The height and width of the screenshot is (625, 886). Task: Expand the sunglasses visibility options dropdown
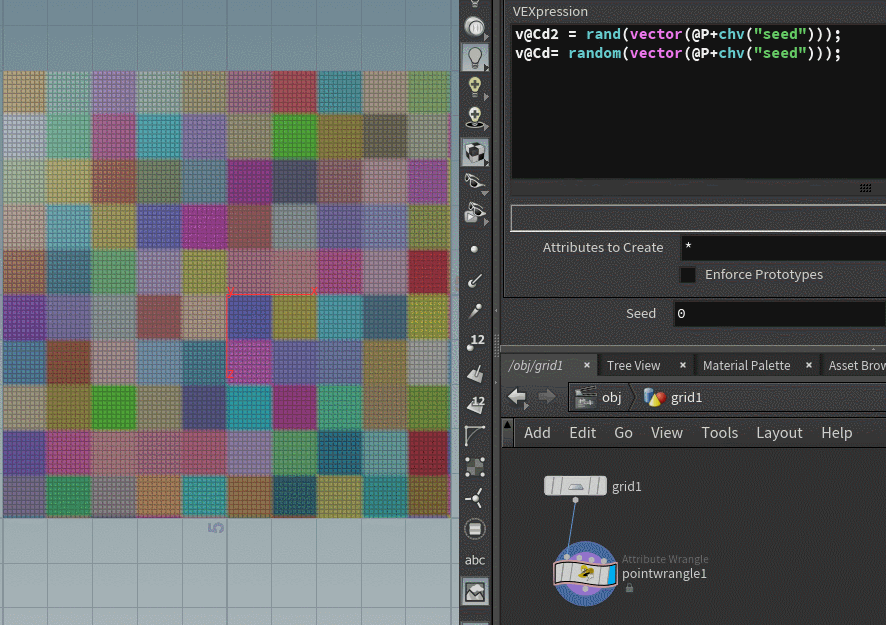pyautogui.click(x=486, y=190)
